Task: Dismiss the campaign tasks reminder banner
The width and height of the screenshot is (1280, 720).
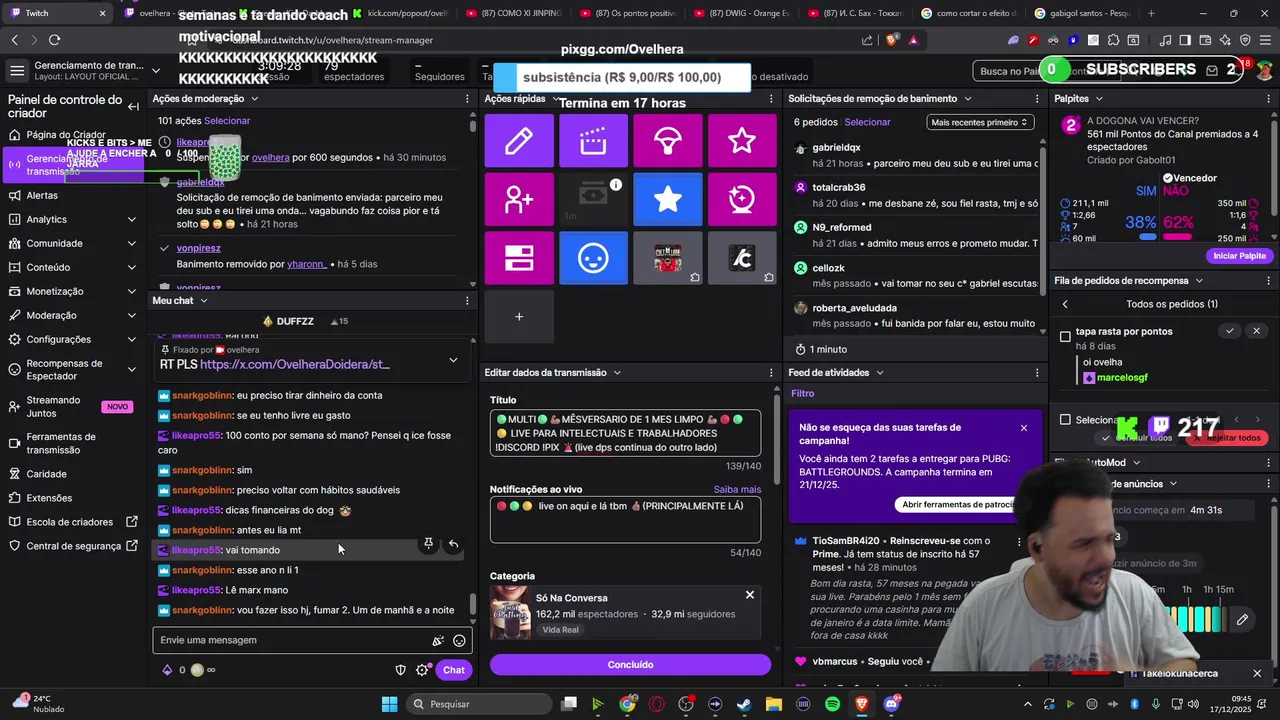Action: pos(1023,428)
